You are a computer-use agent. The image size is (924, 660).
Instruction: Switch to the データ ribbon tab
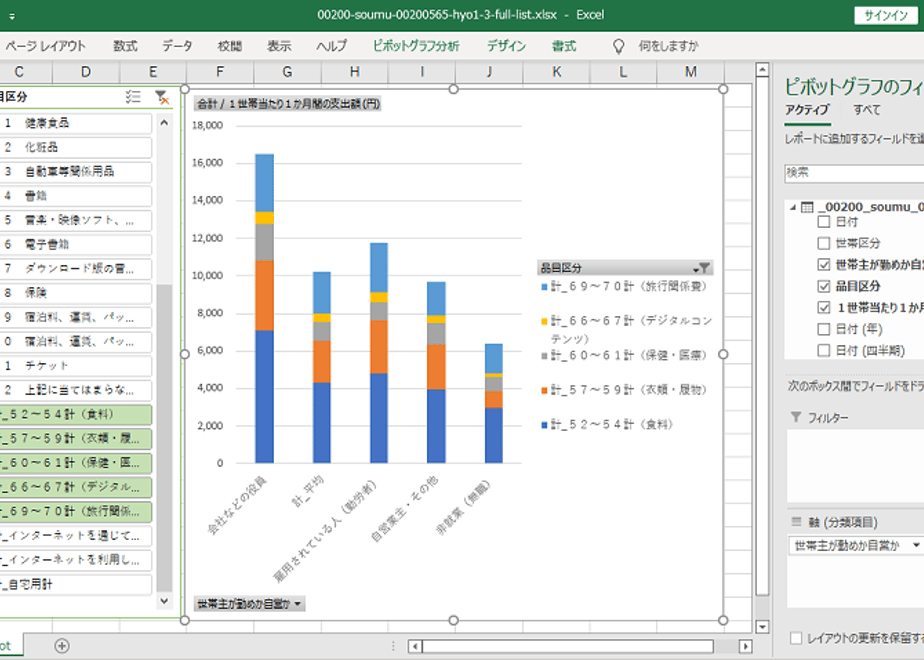pyautogui.click(x=177, y=46)
